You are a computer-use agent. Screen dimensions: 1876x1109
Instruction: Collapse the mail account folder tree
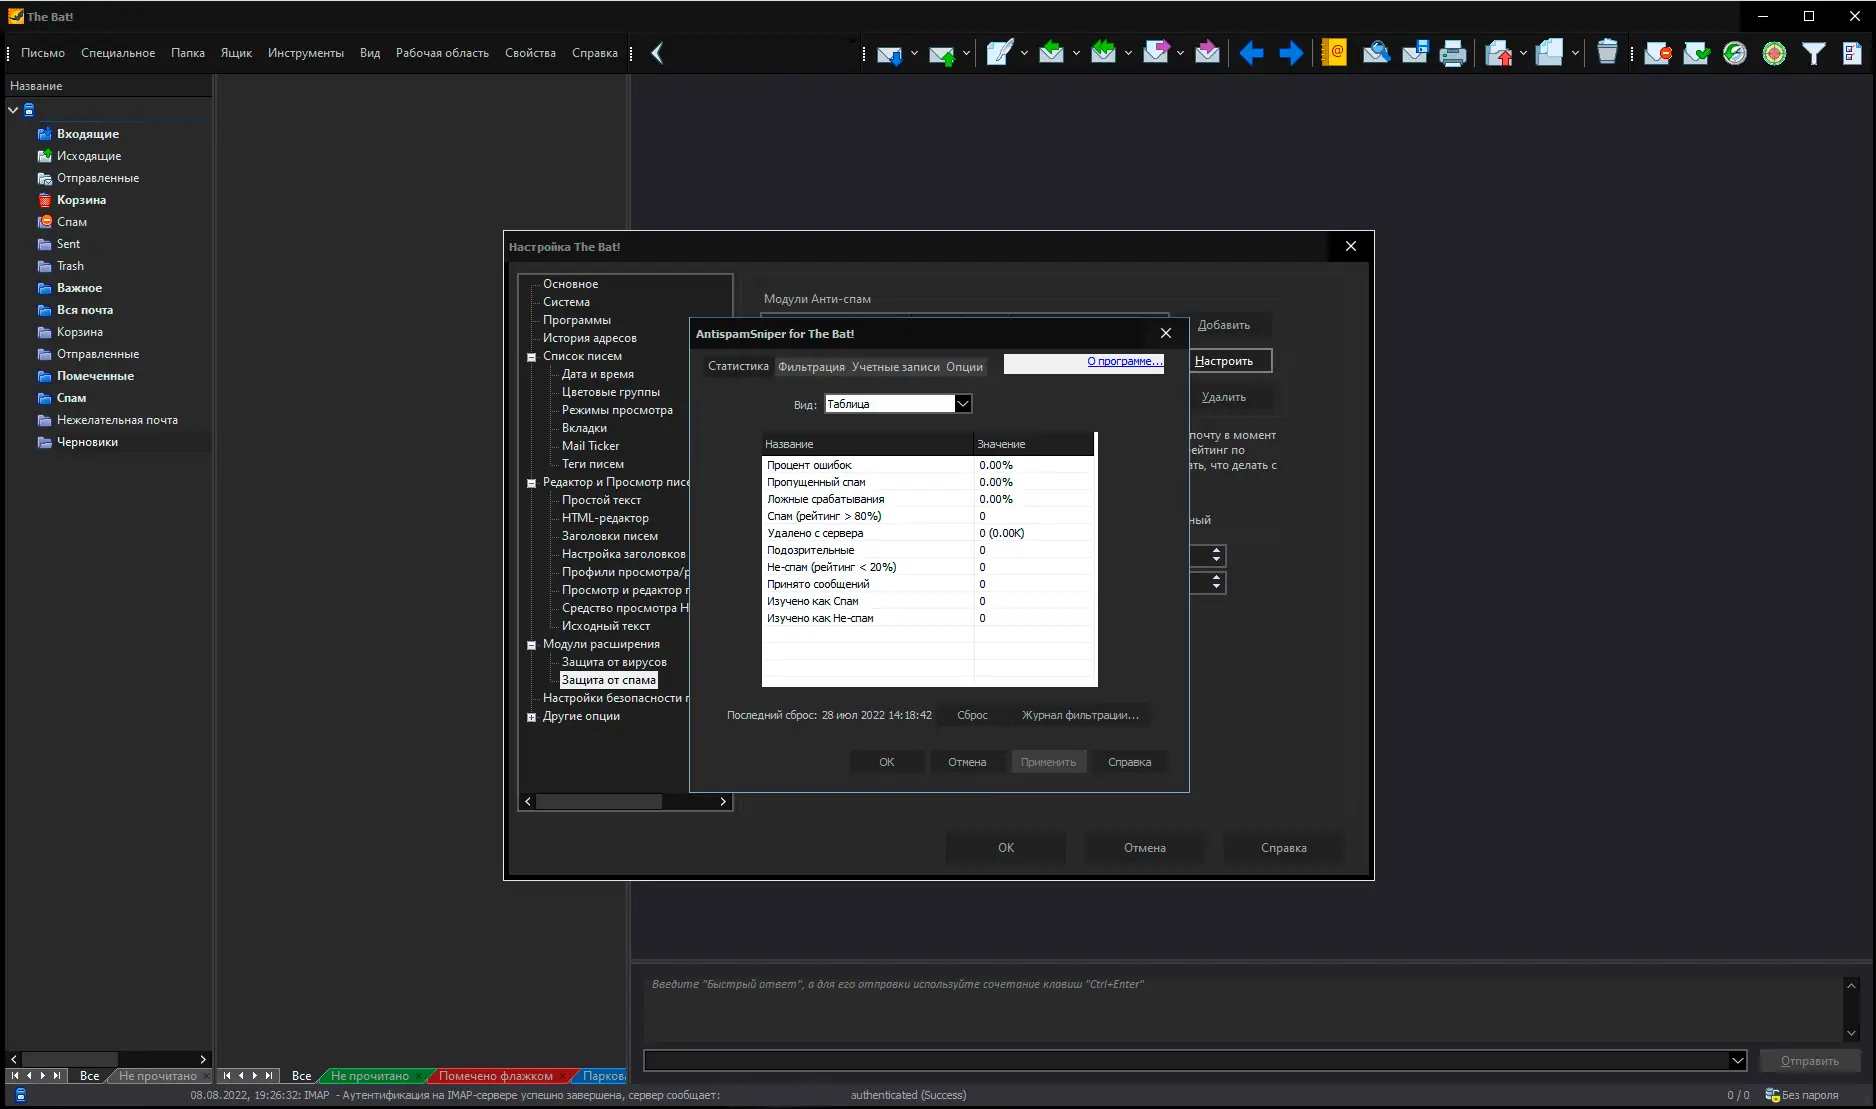(13, 110)
